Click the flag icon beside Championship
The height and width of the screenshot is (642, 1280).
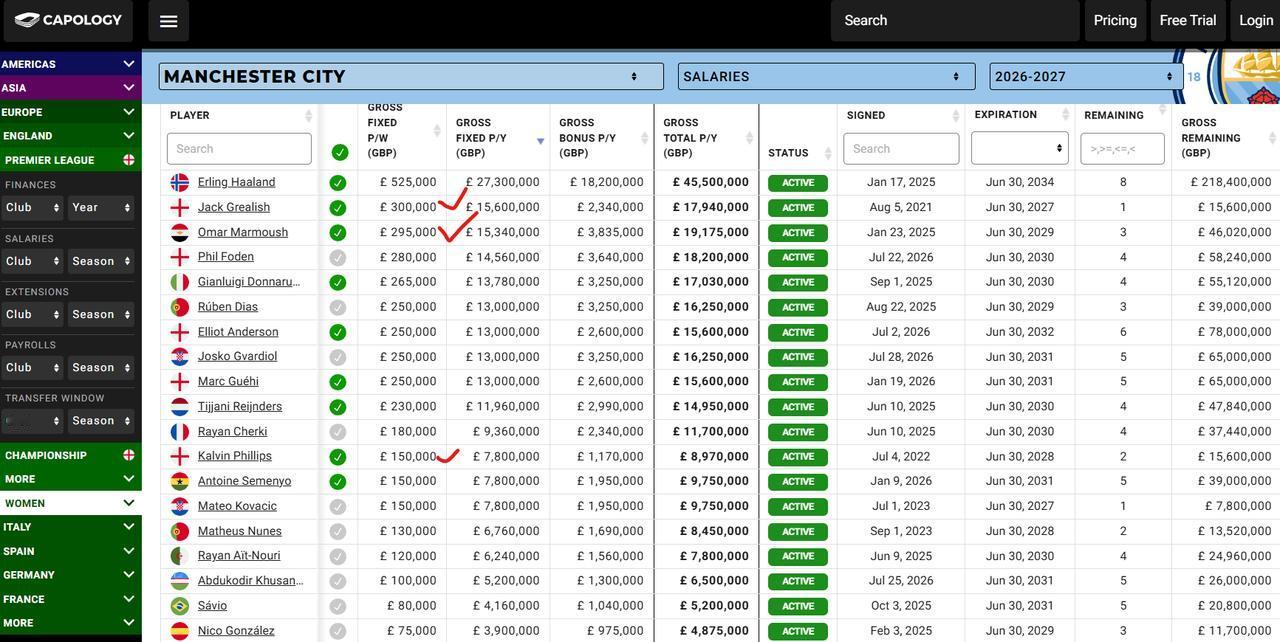click(128, 455)
